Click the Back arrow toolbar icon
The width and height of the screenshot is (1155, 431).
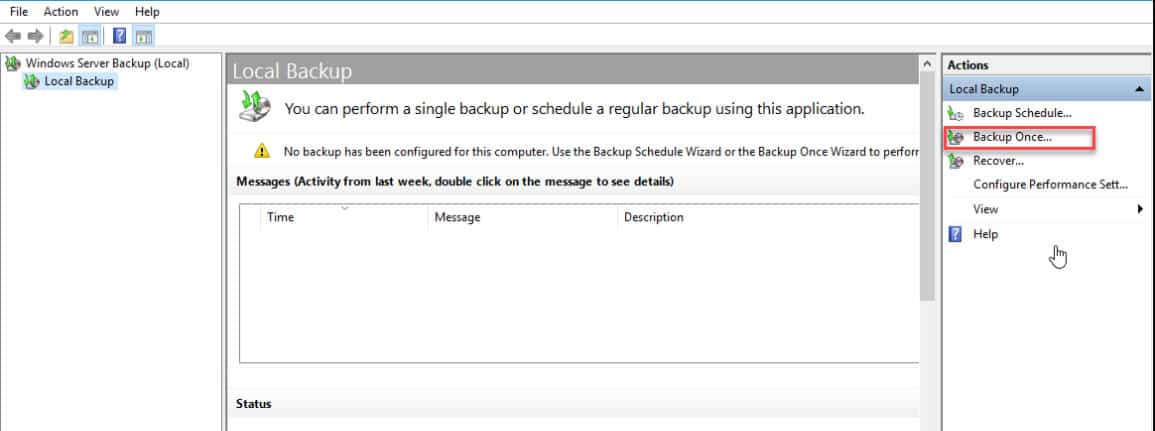13,35
